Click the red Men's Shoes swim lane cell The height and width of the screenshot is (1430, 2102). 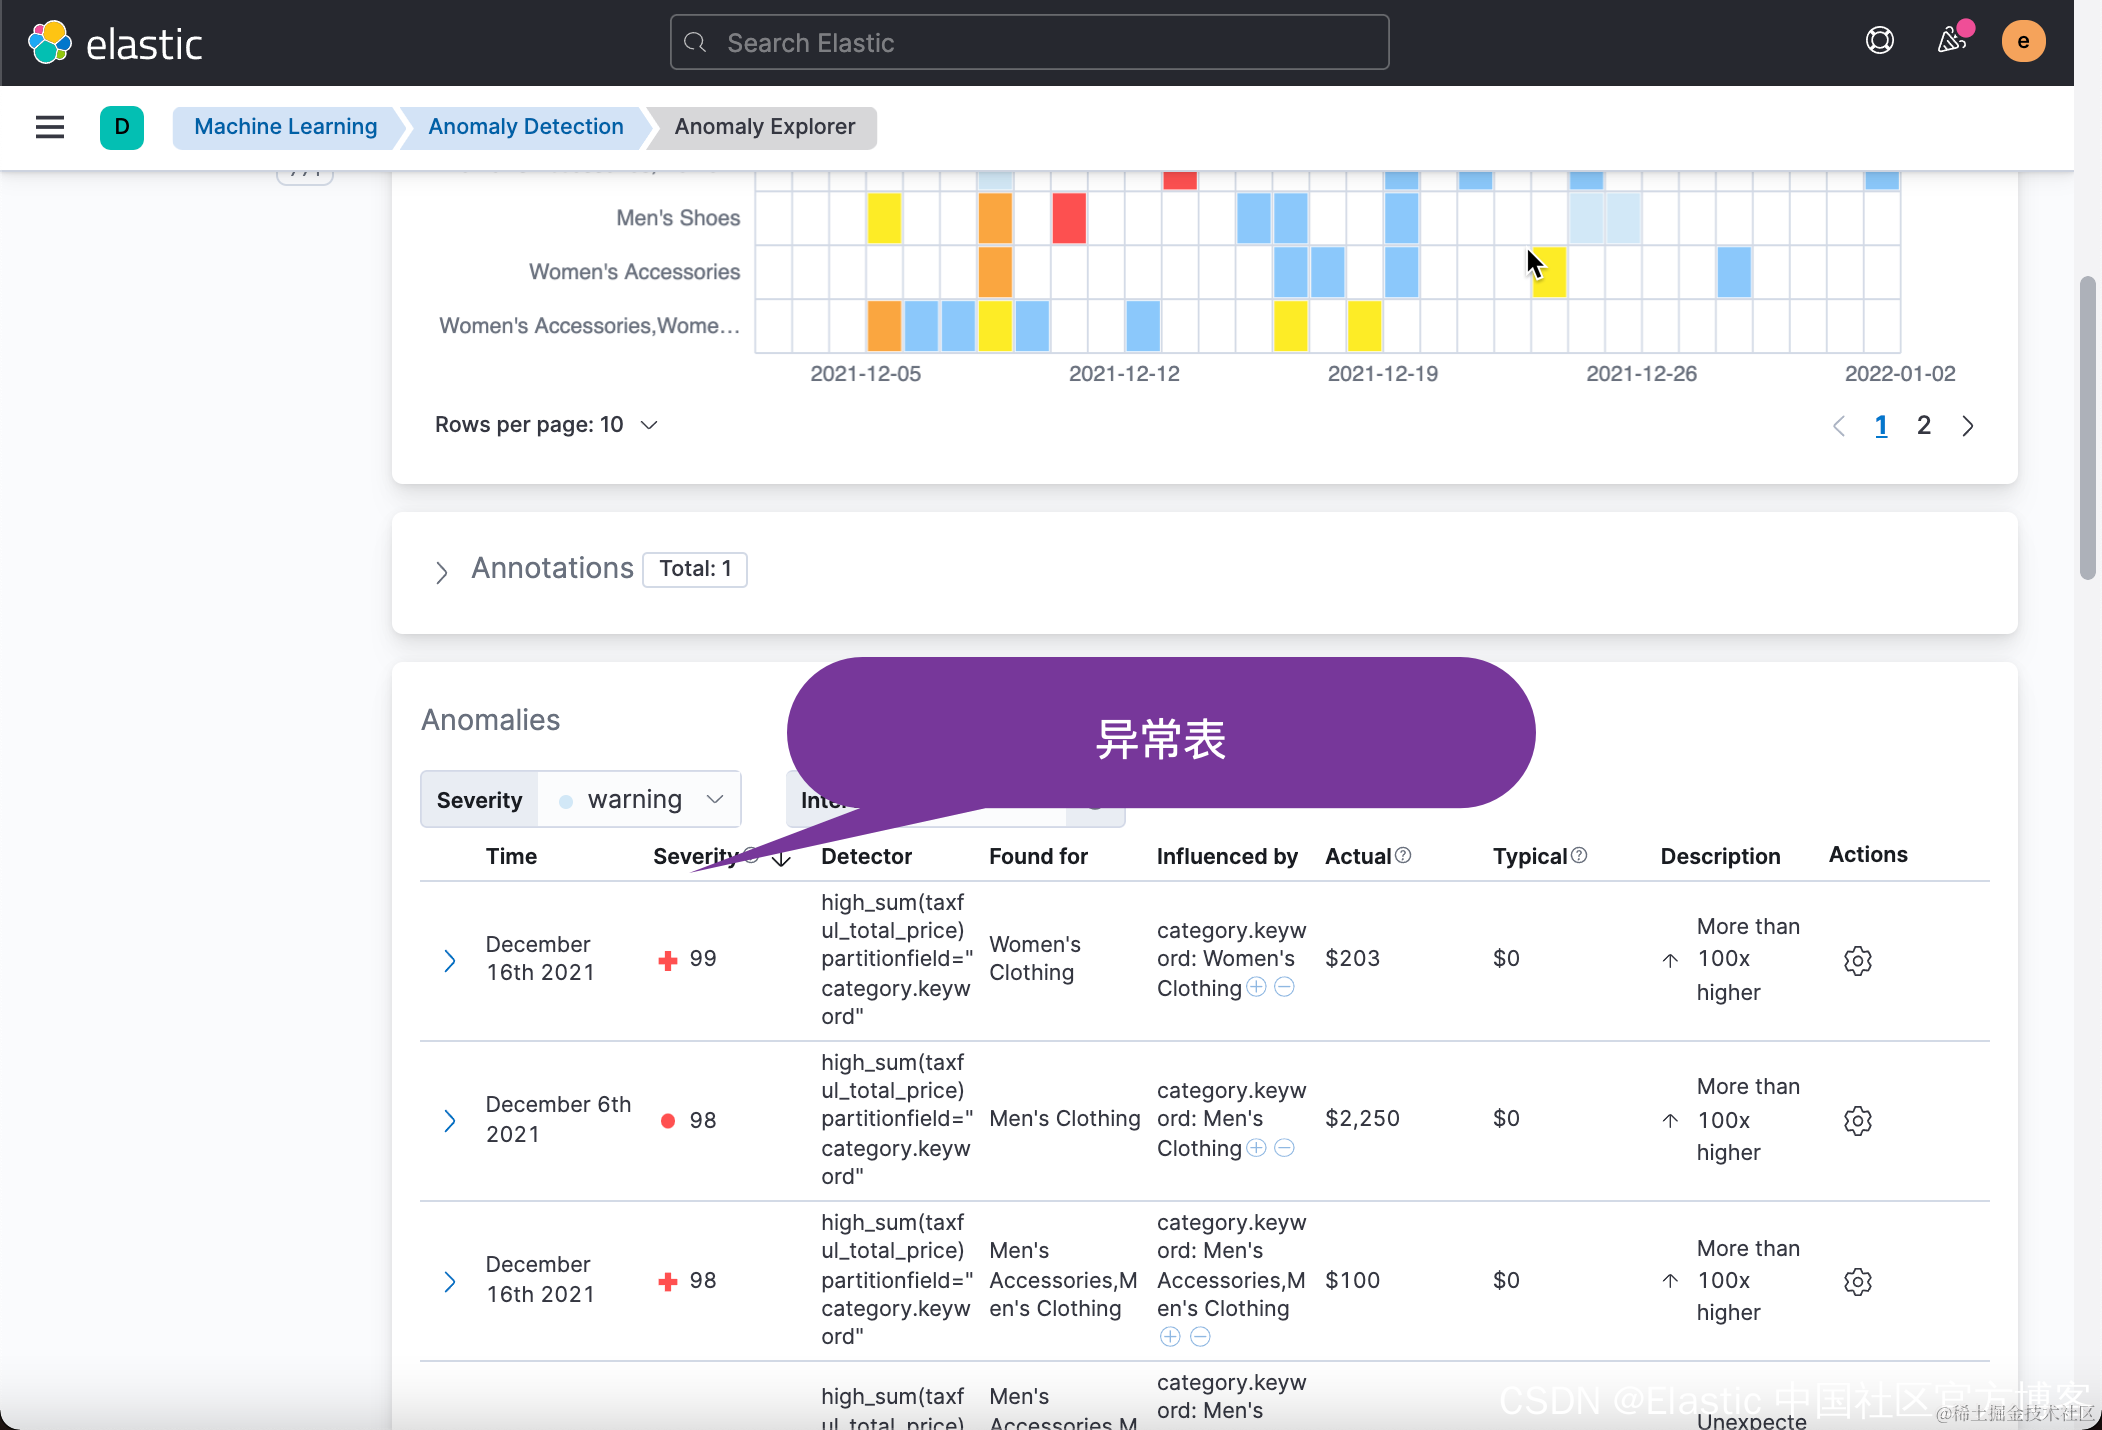pos(1068,218)
